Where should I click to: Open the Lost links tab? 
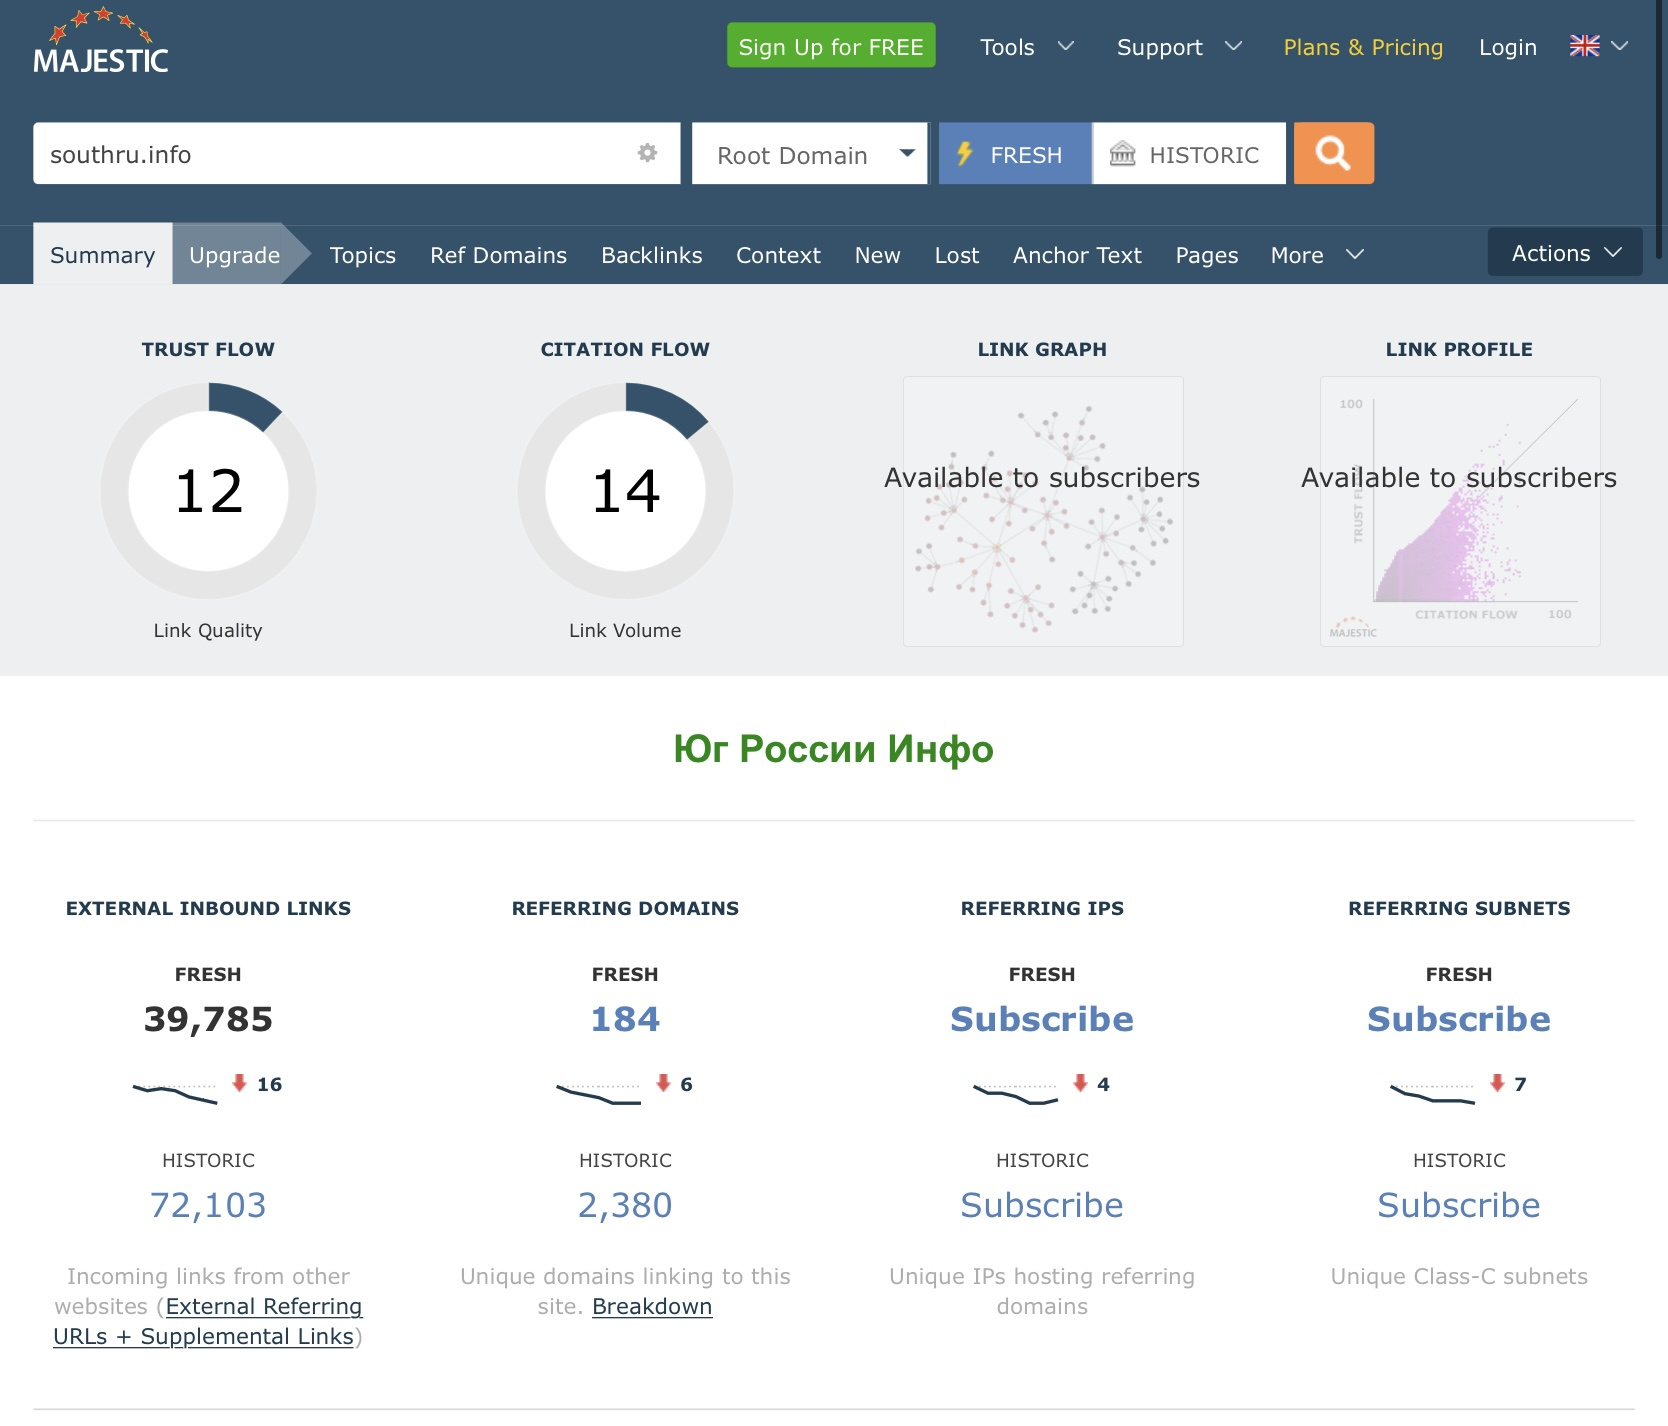pyautogui.click(x=956, y=255)
